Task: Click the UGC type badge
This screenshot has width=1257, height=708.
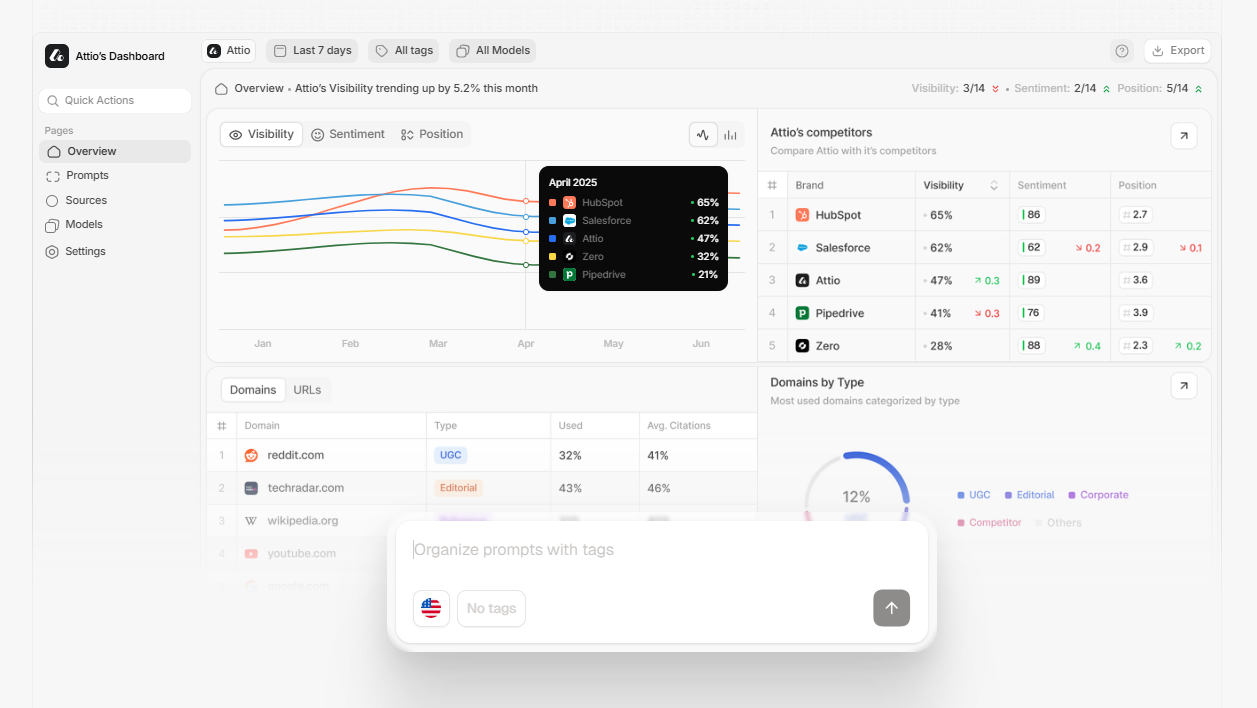Action: (x=451, y=455)
